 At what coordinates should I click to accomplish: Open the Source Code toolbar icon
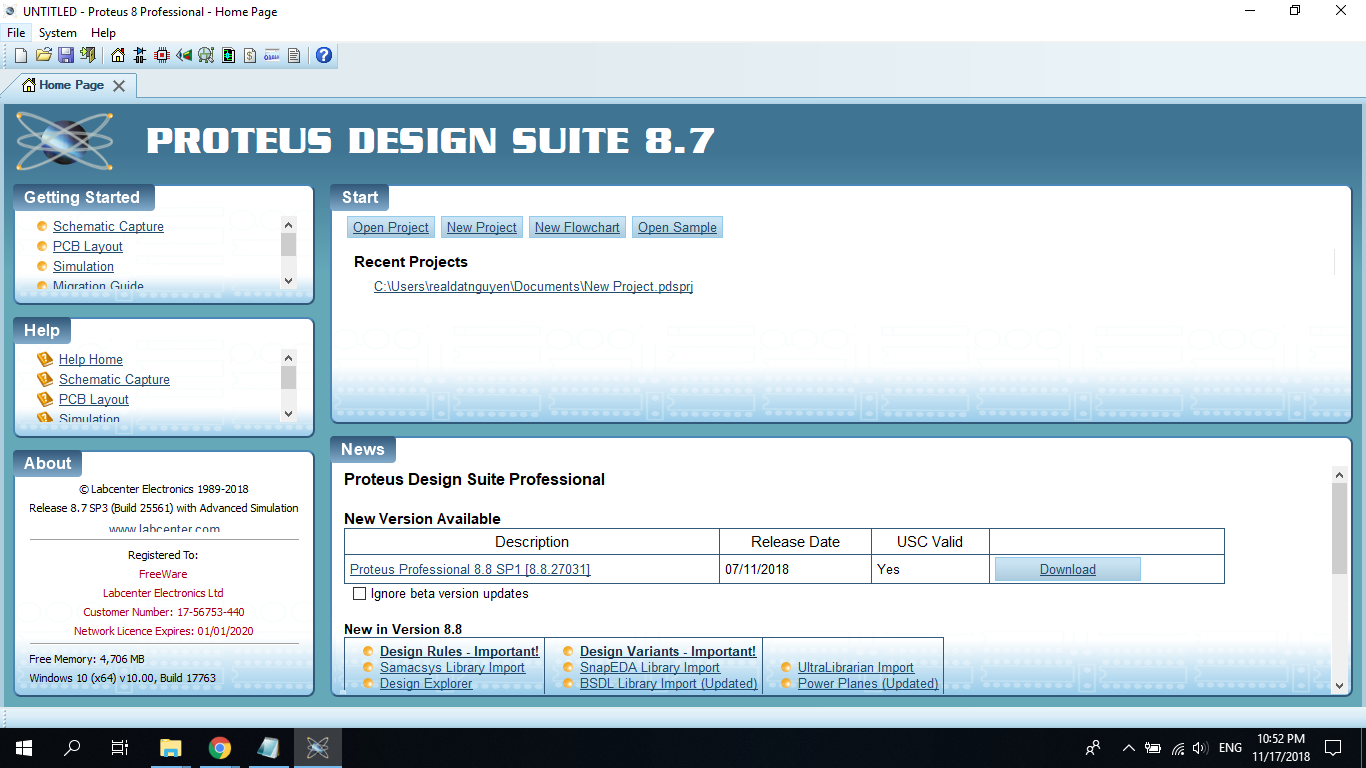coord(272,55)
